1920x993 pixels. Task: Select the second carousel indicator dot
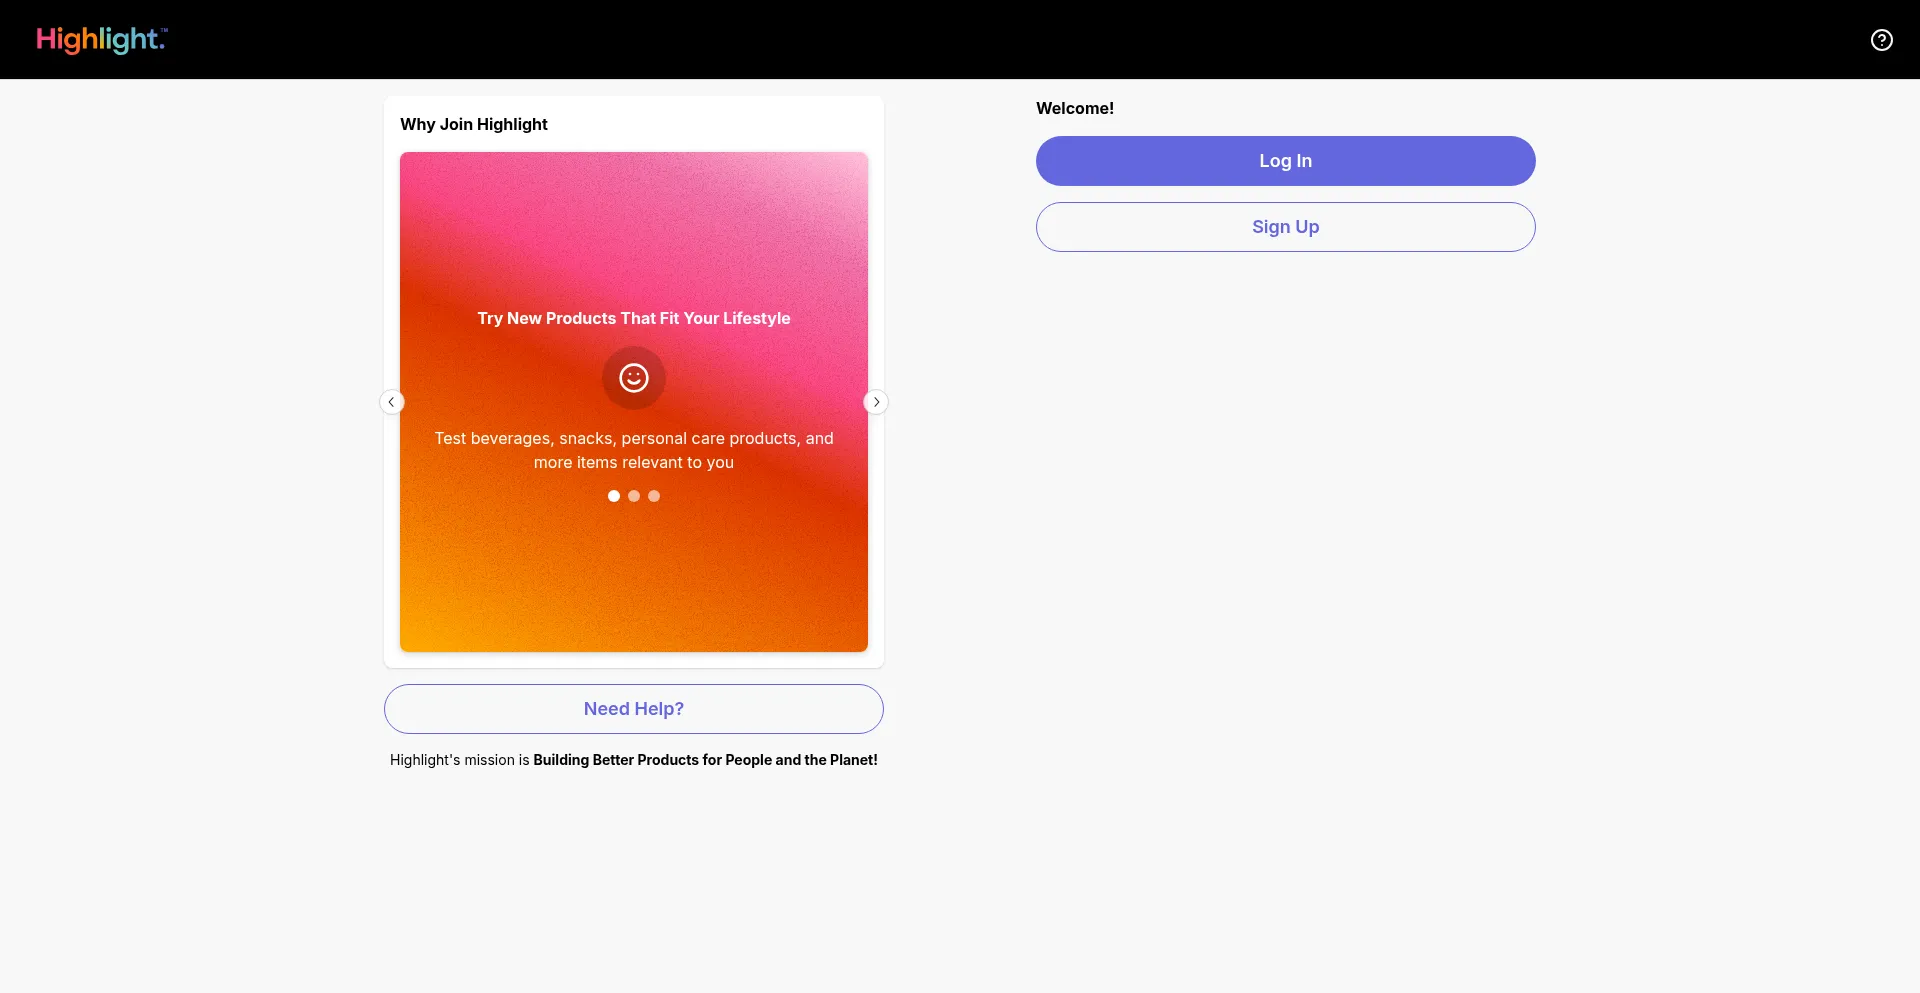point(633,495)
